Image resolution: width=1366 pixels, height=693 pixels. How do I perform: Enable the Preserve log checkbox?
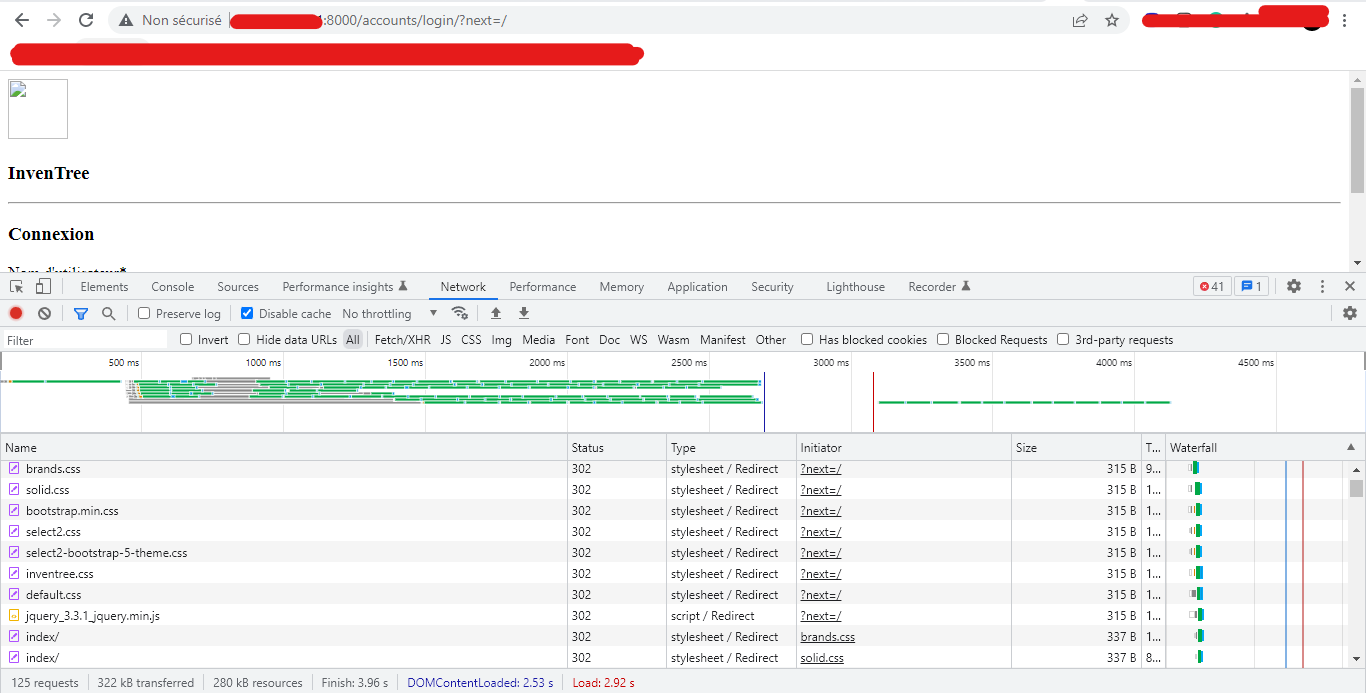[144, 313]
